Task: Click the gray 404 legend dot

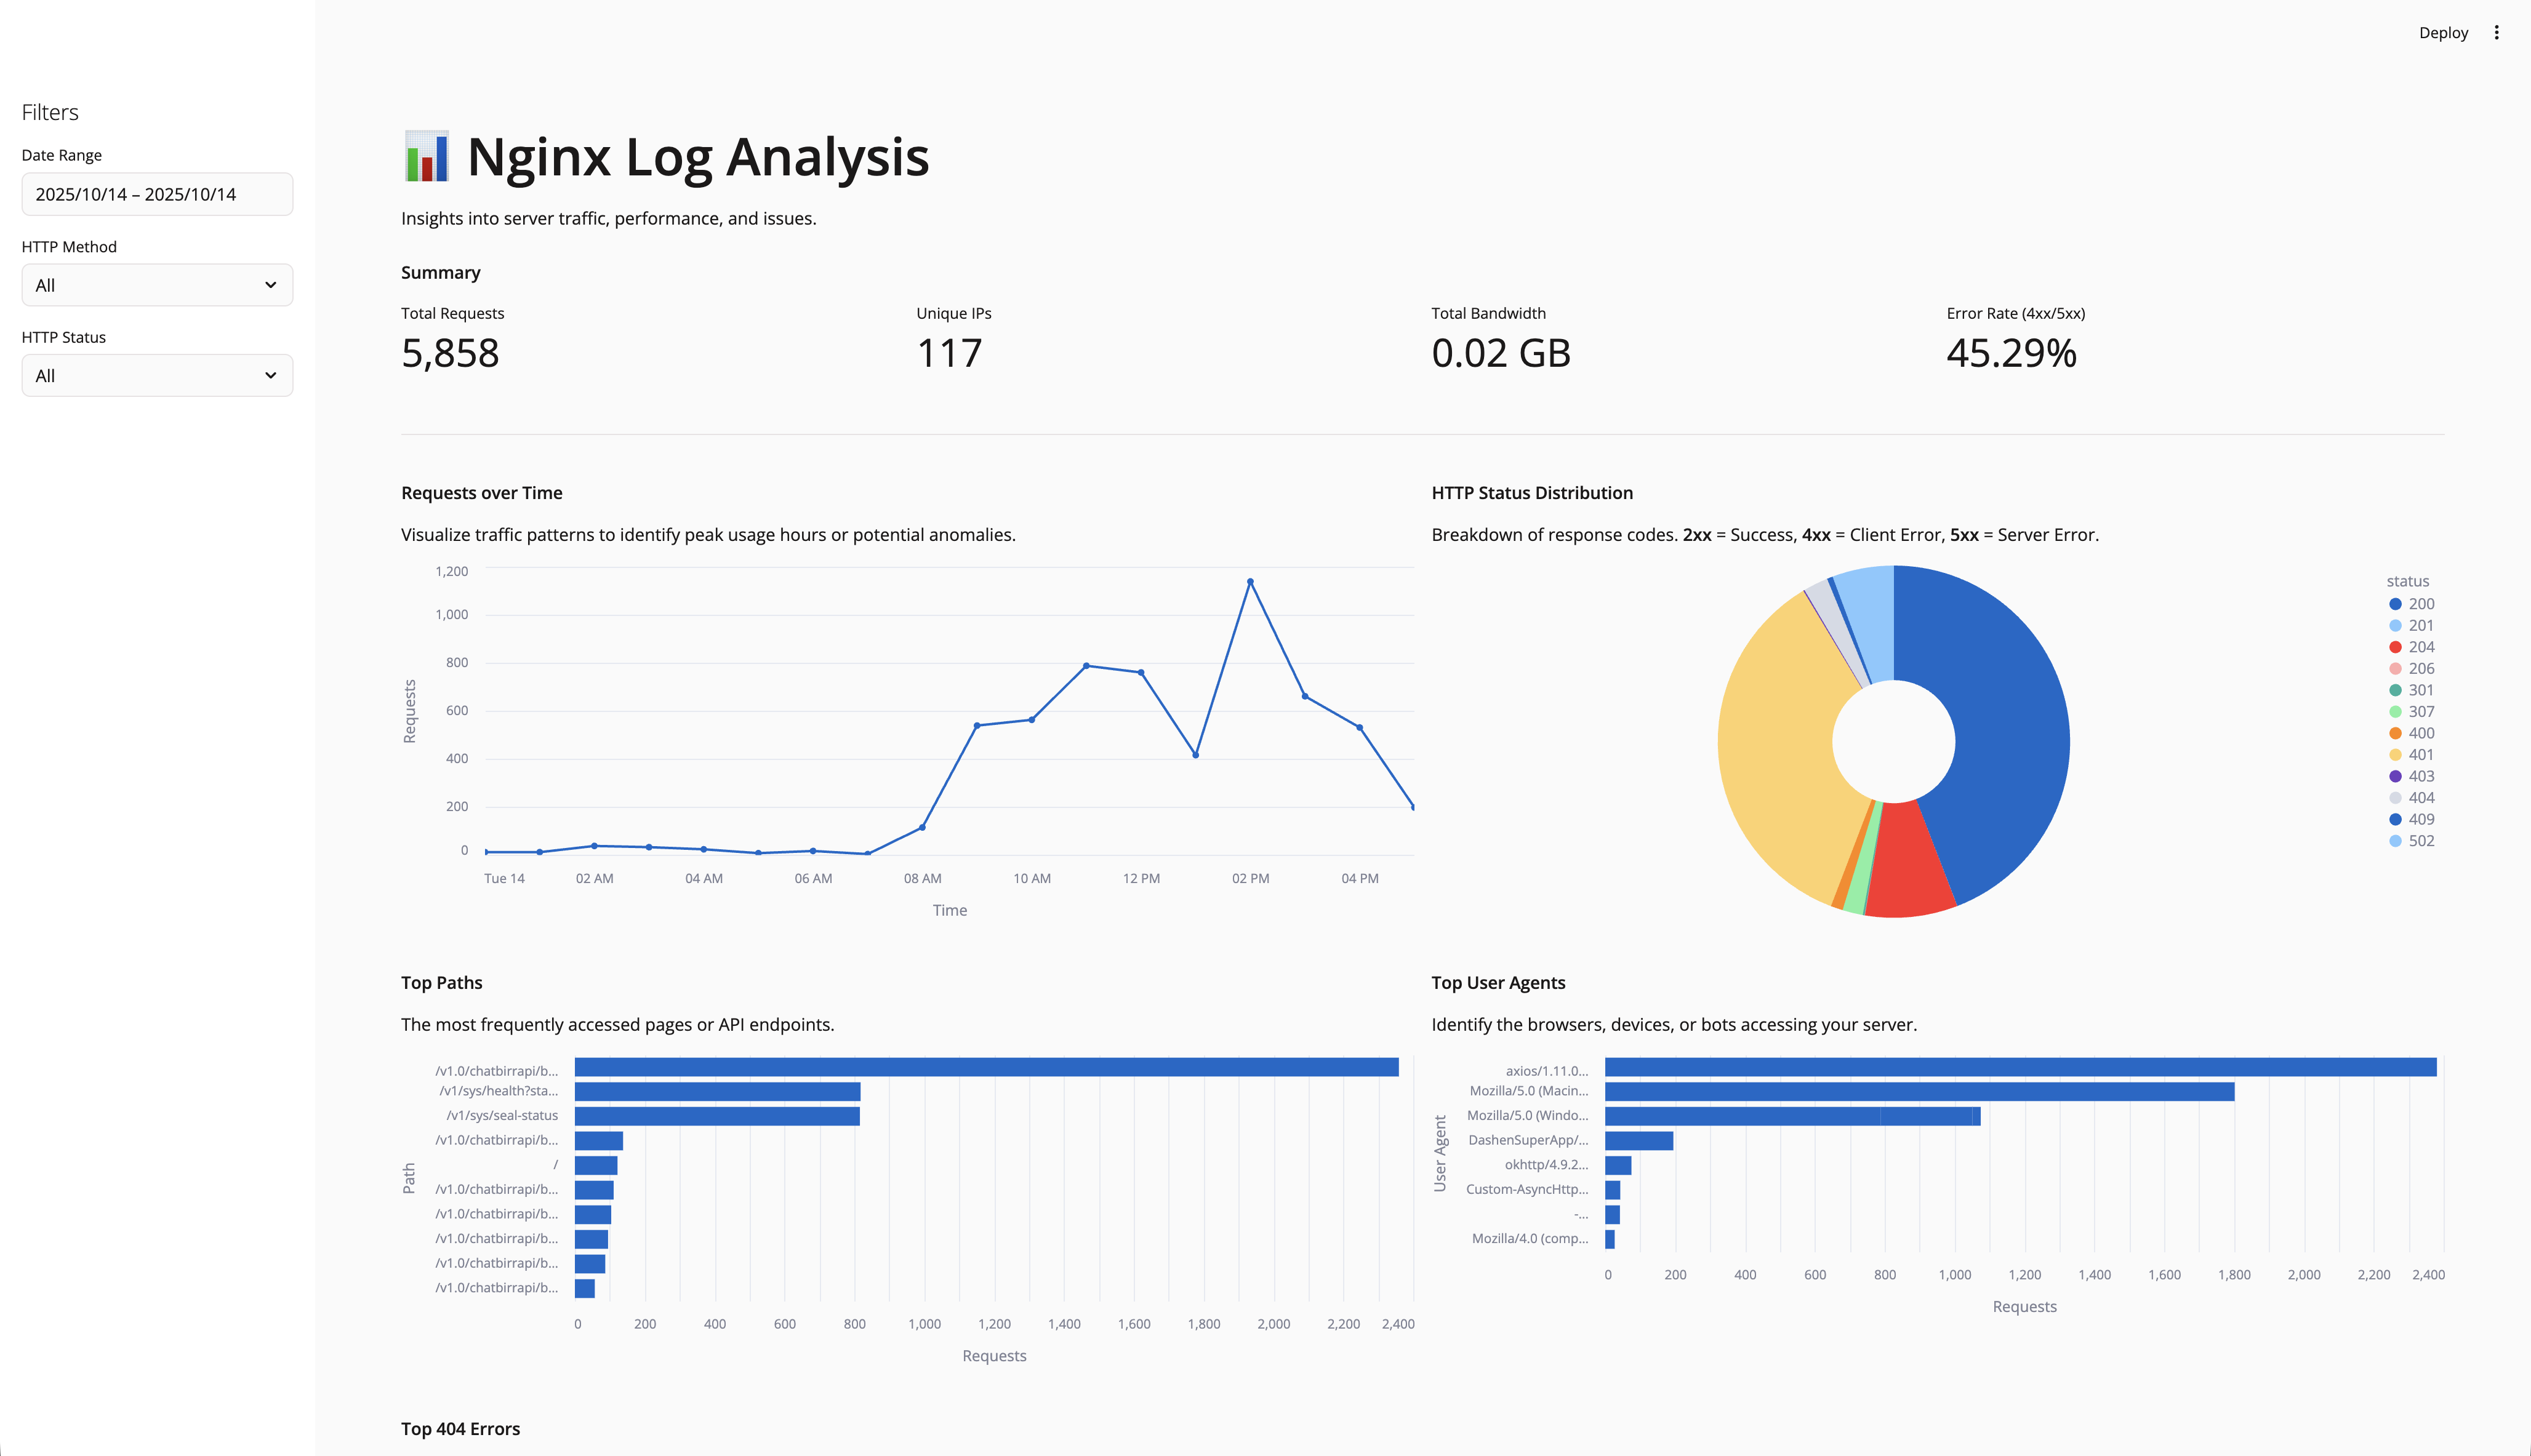Action: point(2395,798)
